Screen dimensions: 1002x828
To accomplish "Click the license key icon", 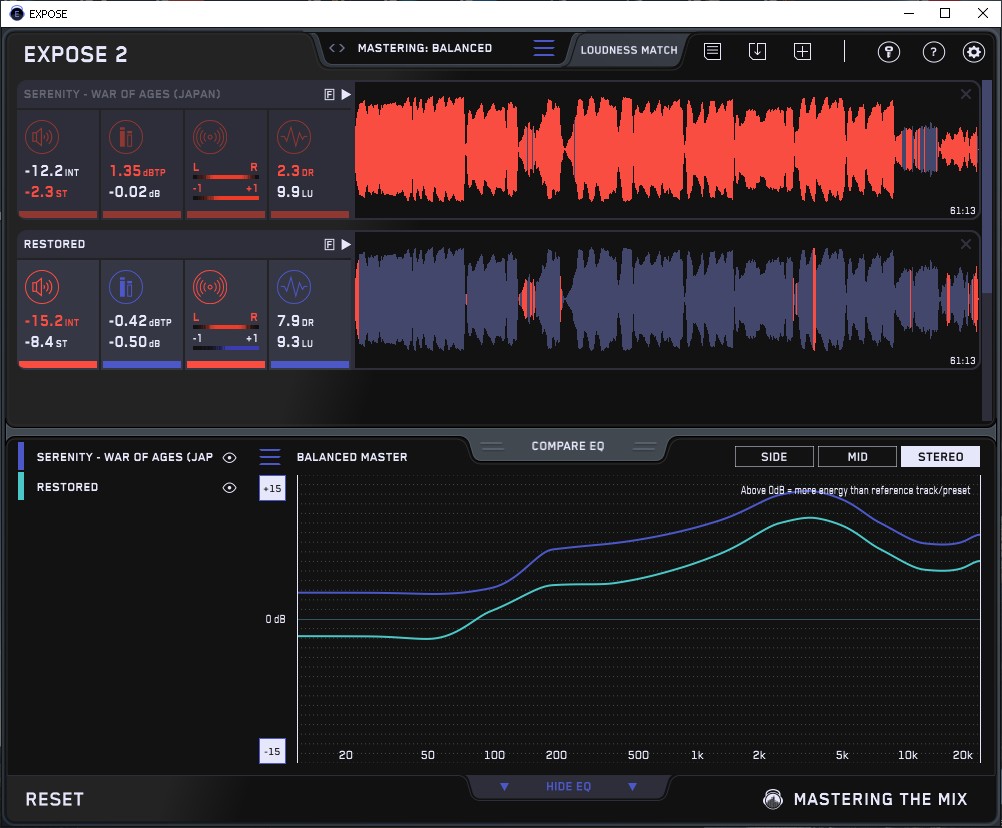I will [889, 52].
